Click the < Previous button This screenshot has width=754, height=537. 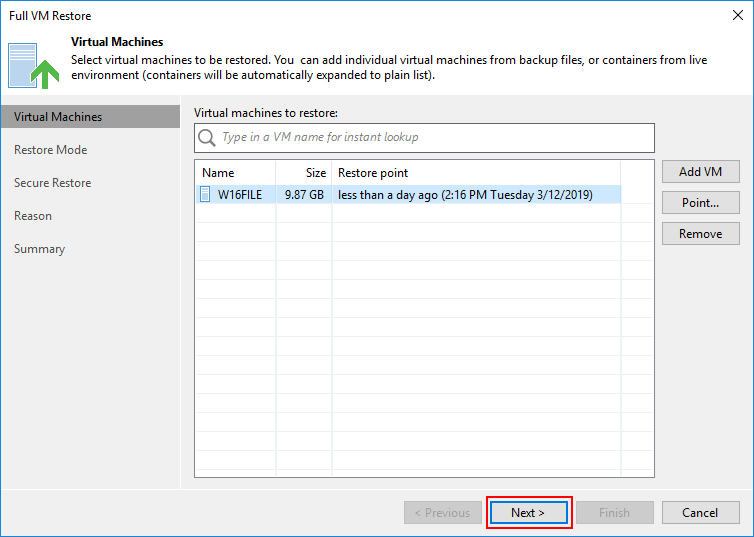pyautogui.click(x=443, y=513)
